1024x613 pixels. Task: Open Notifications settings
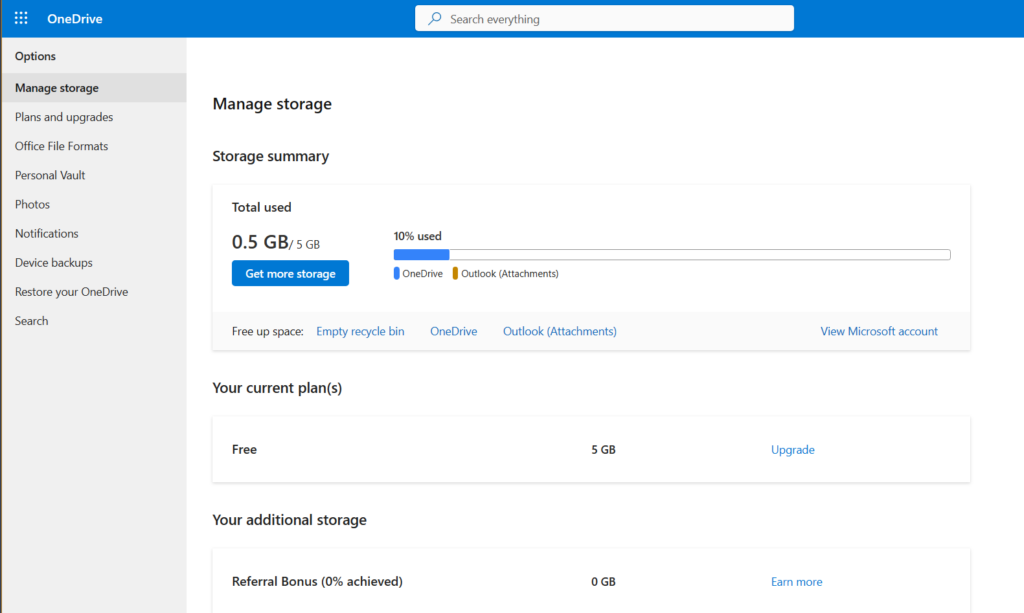(47, 233)
